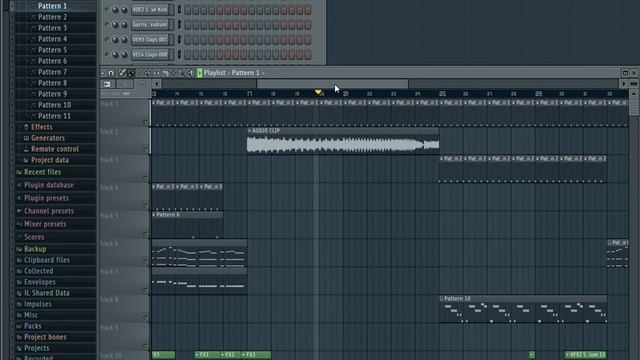Mute the VEE2 Kick channel green LED

[107, 9]
